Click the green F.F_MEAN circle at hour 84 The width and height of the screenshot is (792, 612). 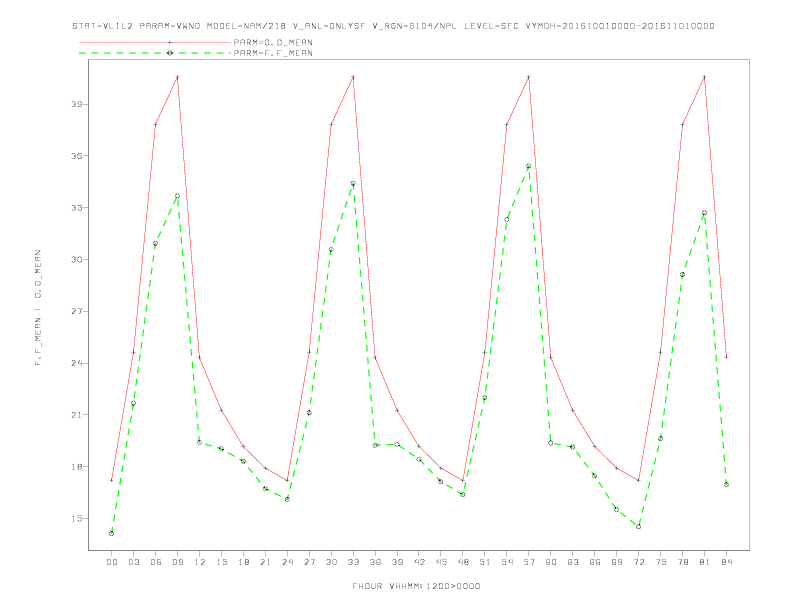pos(726,484)
